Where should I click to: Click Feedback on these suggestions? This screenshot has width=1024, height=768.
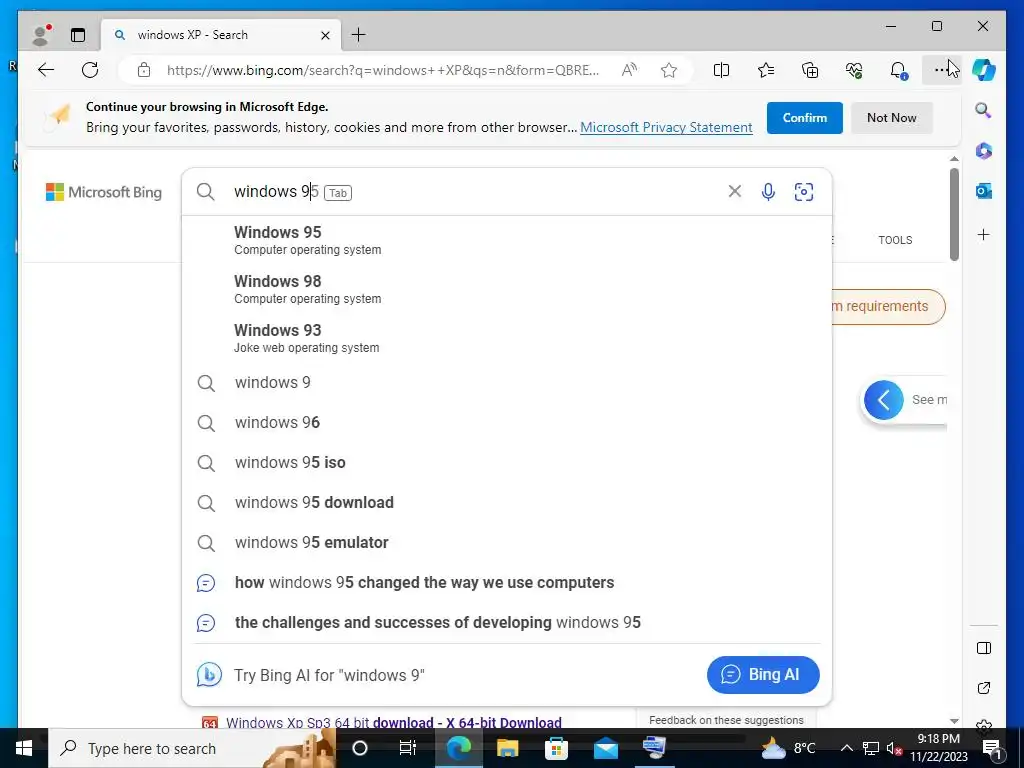(726, 720)
